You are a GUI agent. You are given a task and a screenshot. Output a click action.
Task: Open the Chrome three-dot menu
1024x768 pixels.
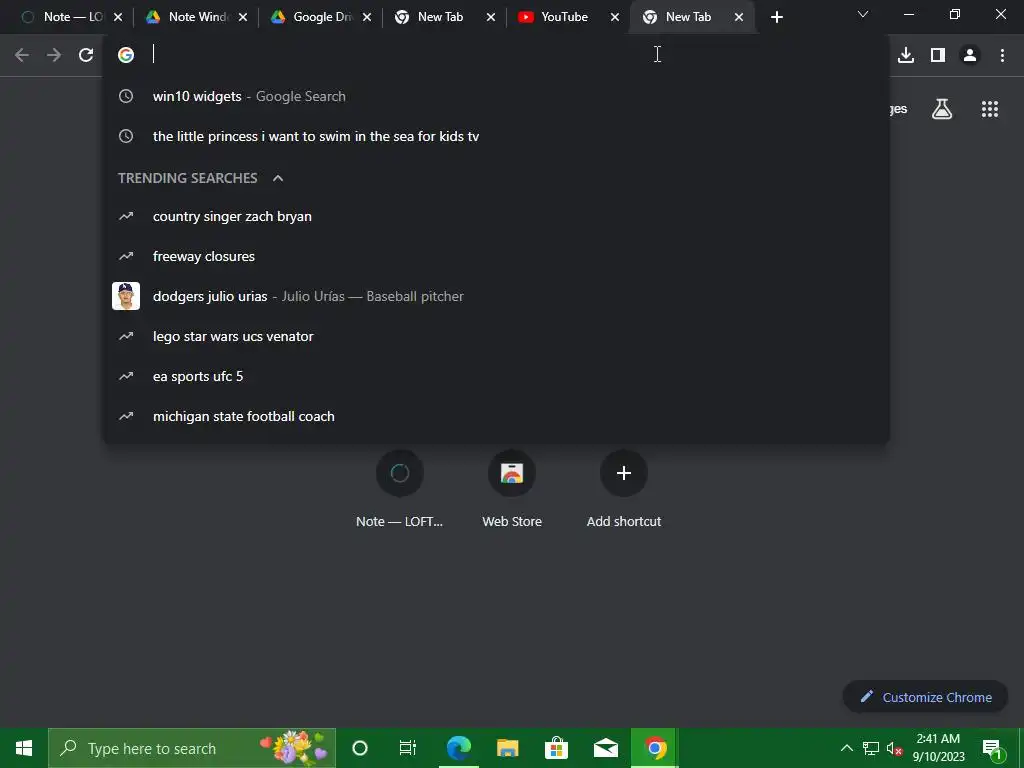pyautogui.click(x=1002, y=55)
